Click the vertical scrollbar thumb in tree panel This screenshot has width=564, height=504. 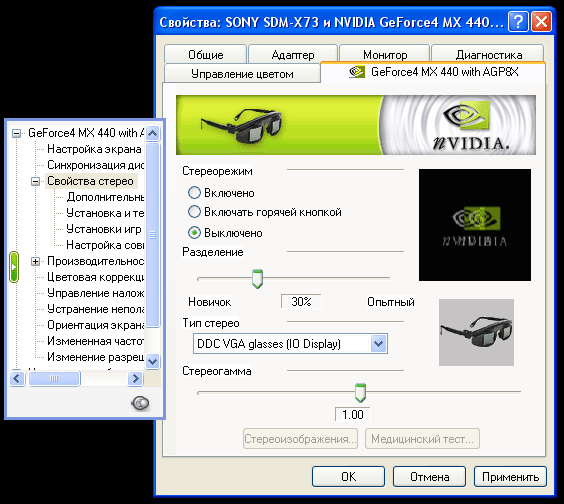(x=153, y=235)
